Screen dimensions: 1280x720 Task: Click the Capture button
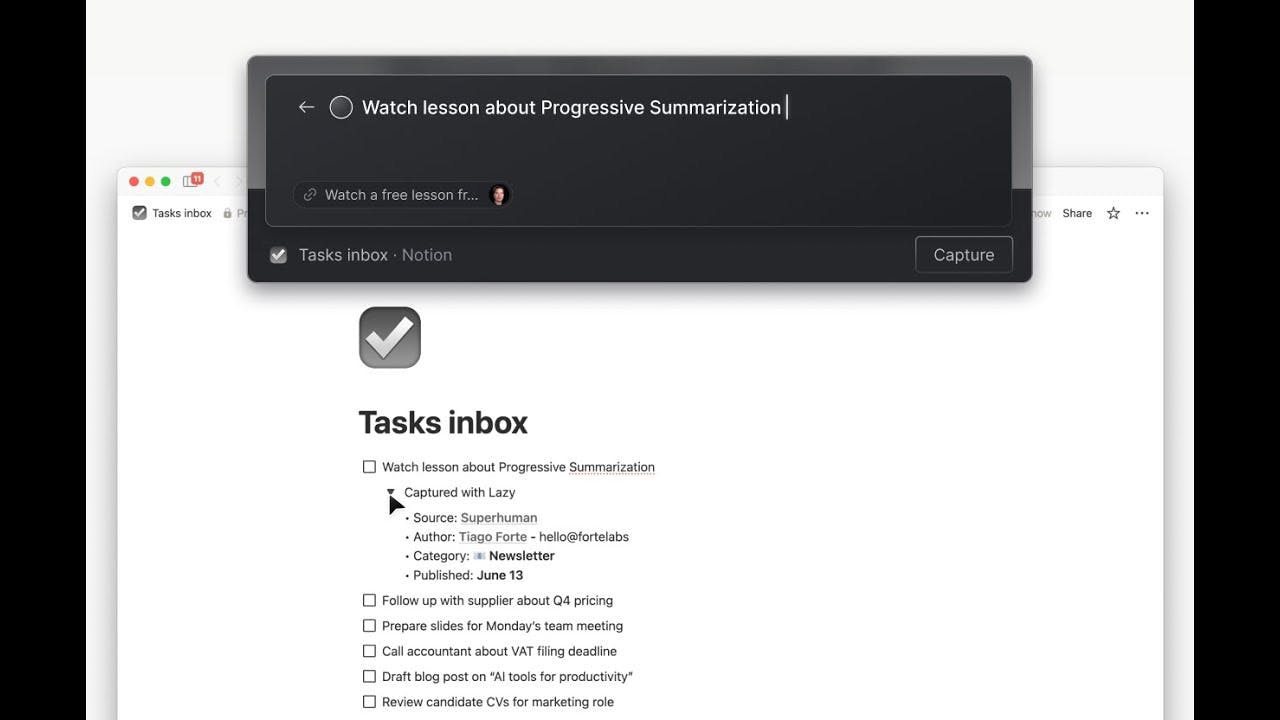(963, 255)
